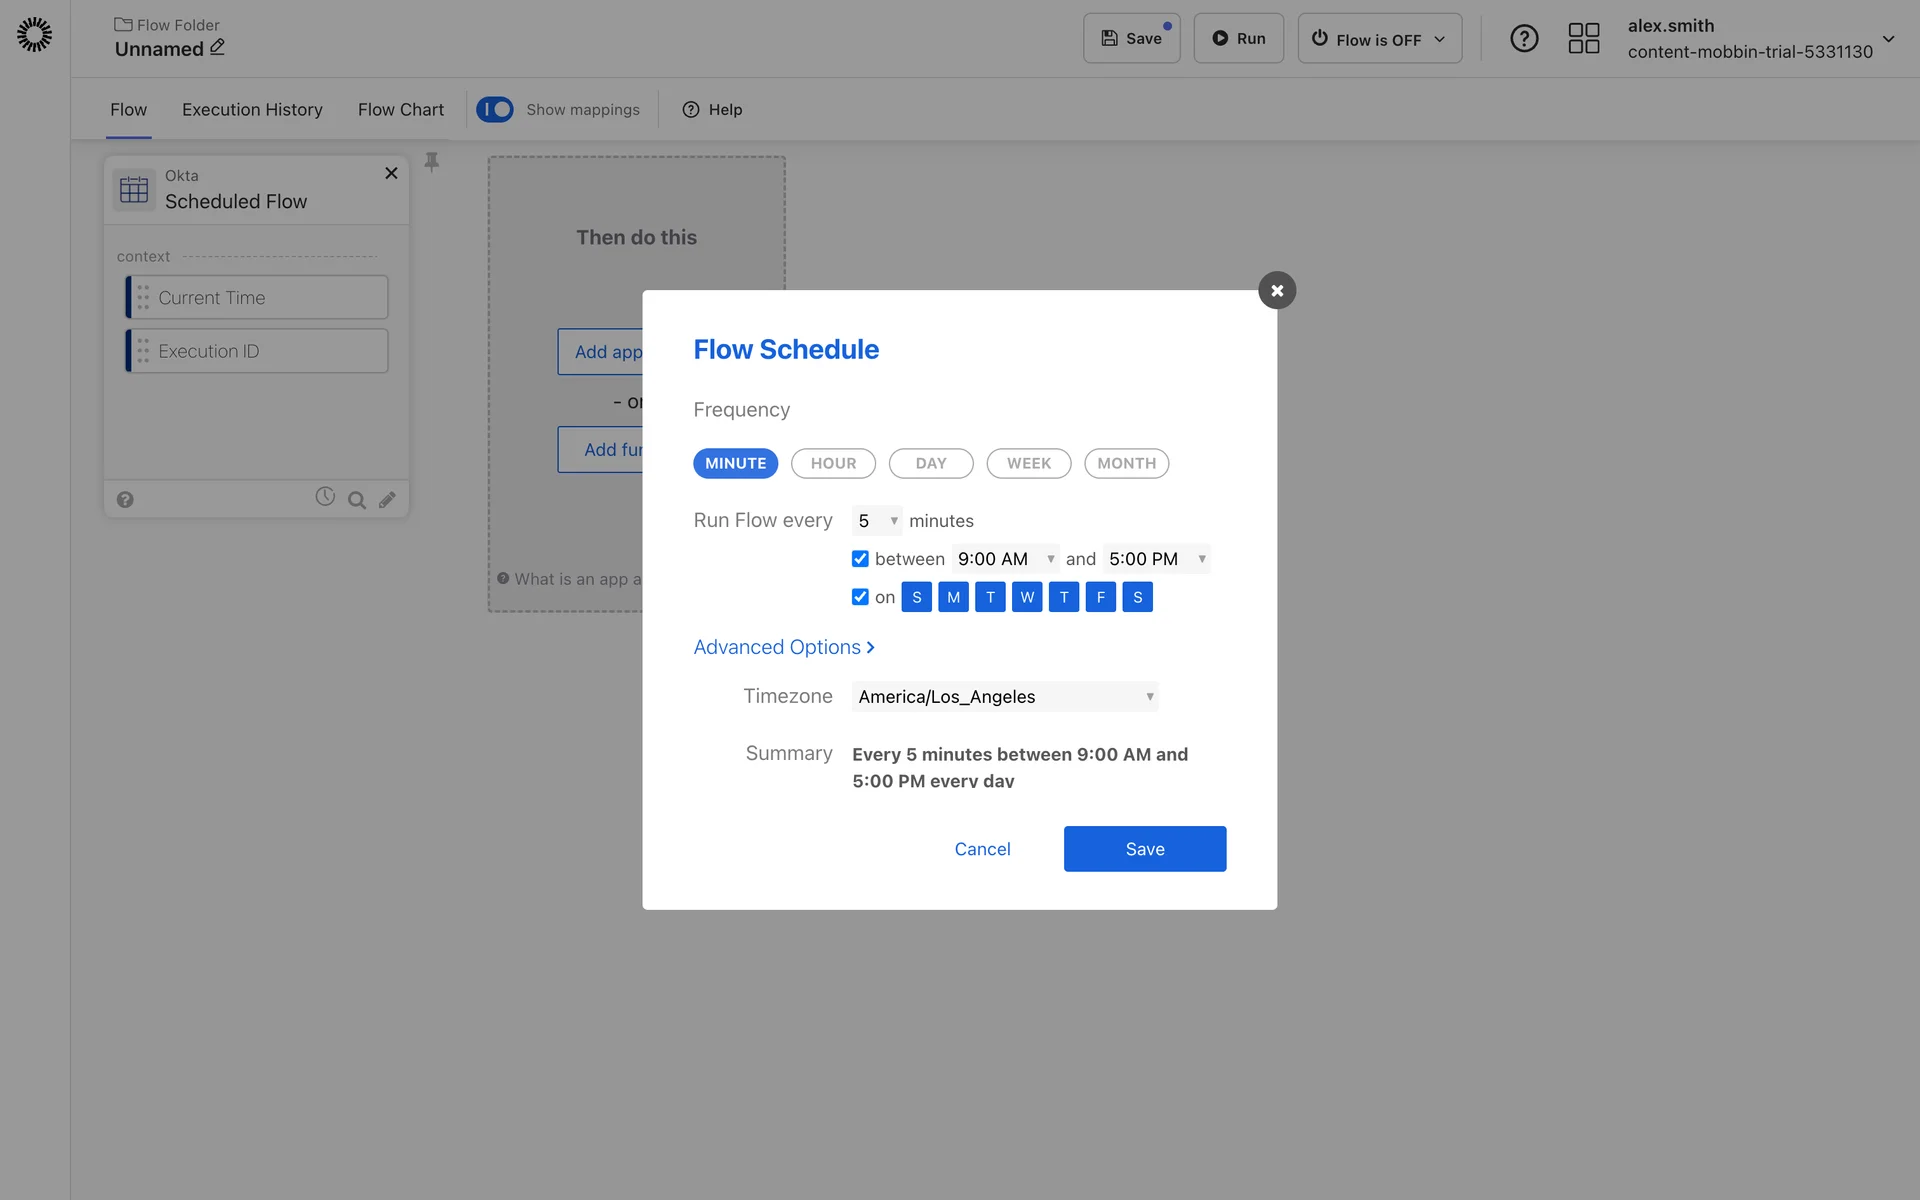The image size is (1920, 1200).
Task: Open the Timezone America/Los_Angeles dropdown
Action: tap(1004, 697)
